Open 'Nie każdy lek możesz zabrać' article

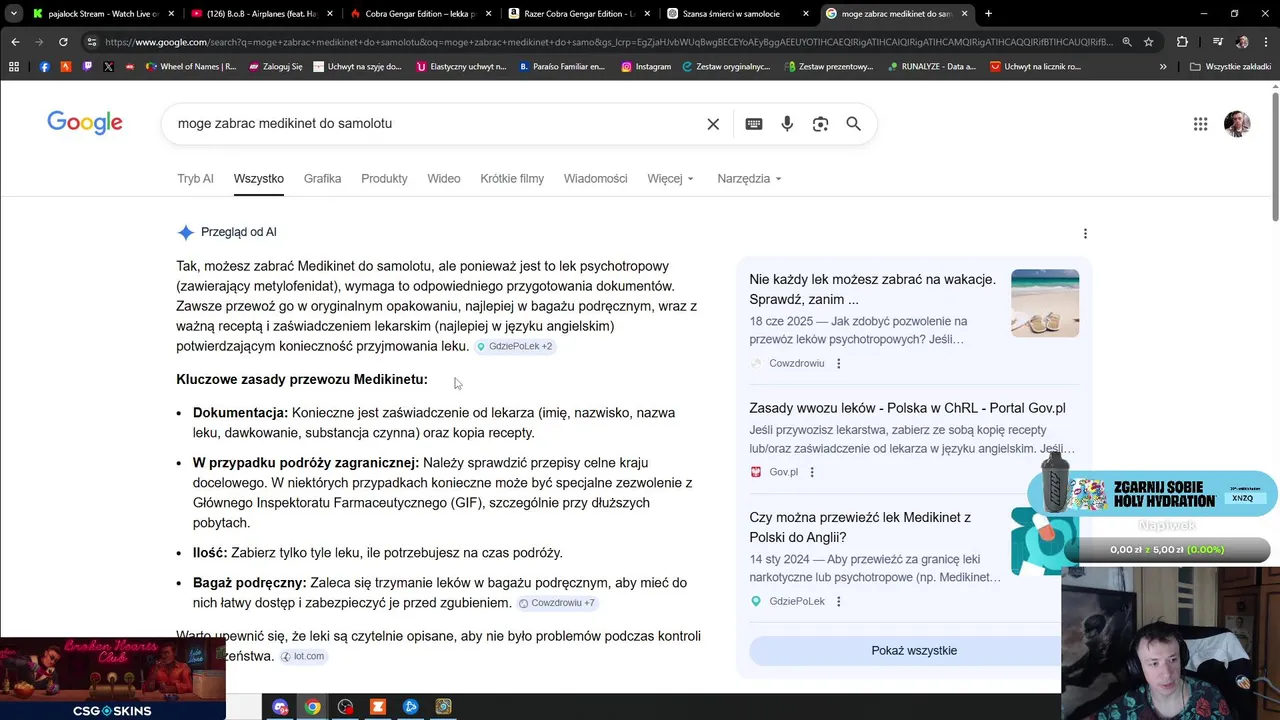point(872,289)
